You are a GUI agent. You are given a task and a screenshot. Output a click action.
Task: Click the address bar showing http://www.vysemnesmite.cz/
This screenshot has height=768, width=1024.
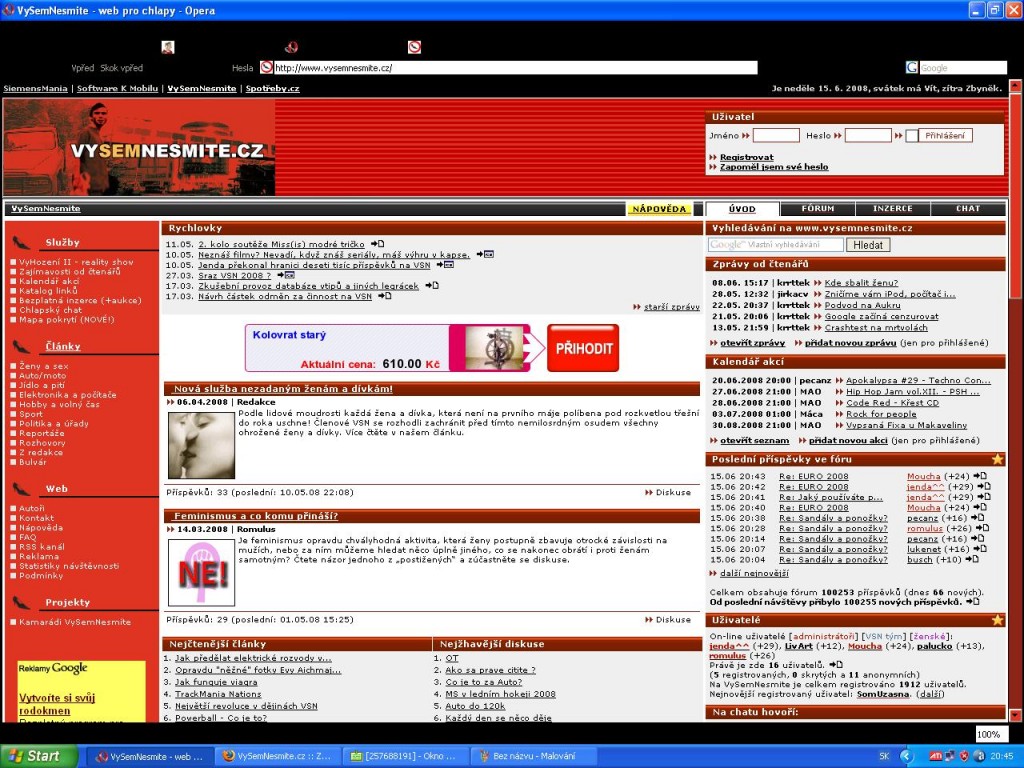click(x=515, y=68)
